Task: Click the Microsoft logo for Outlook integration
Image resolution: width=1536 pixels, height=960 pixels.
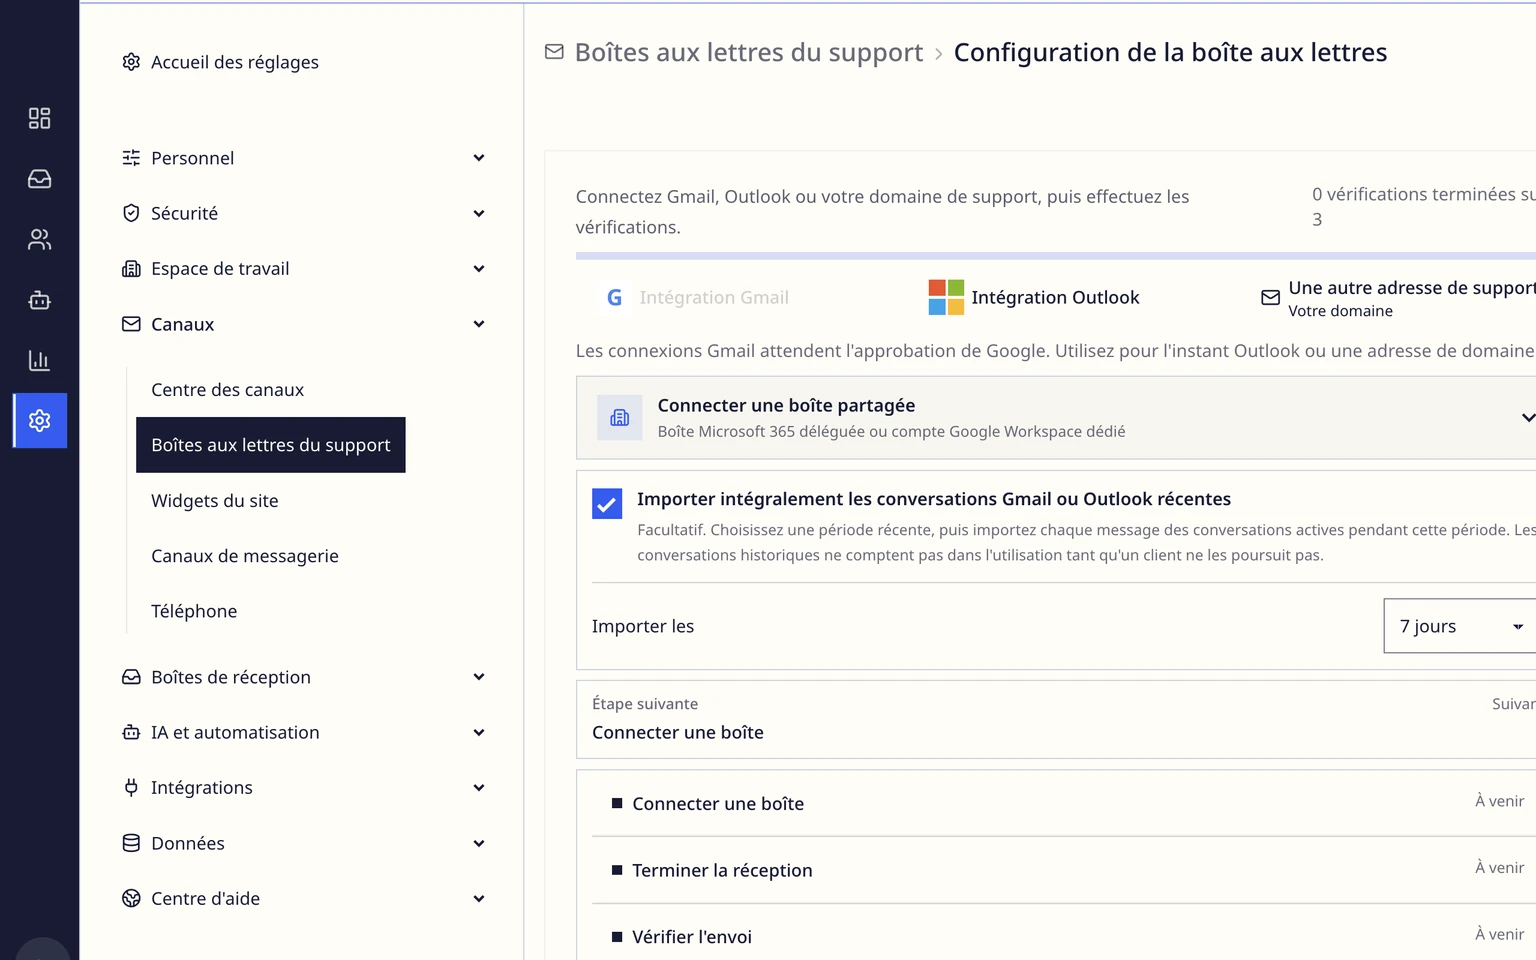Action: click(946, 297)
